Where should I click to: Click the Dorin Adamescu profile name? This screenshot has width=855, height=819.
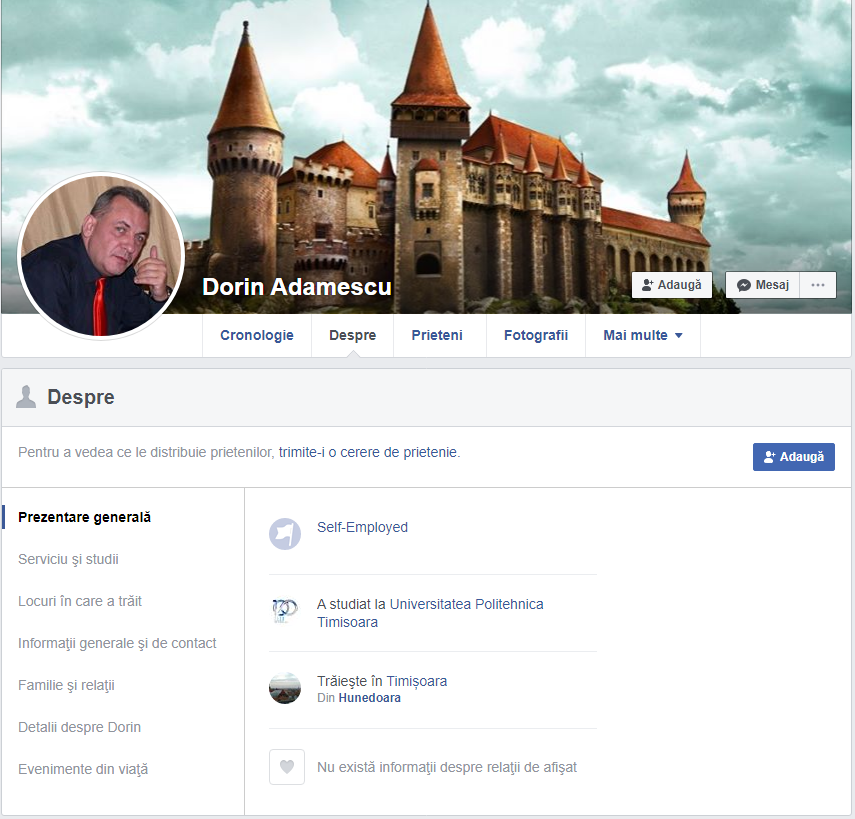coord(297,286)
